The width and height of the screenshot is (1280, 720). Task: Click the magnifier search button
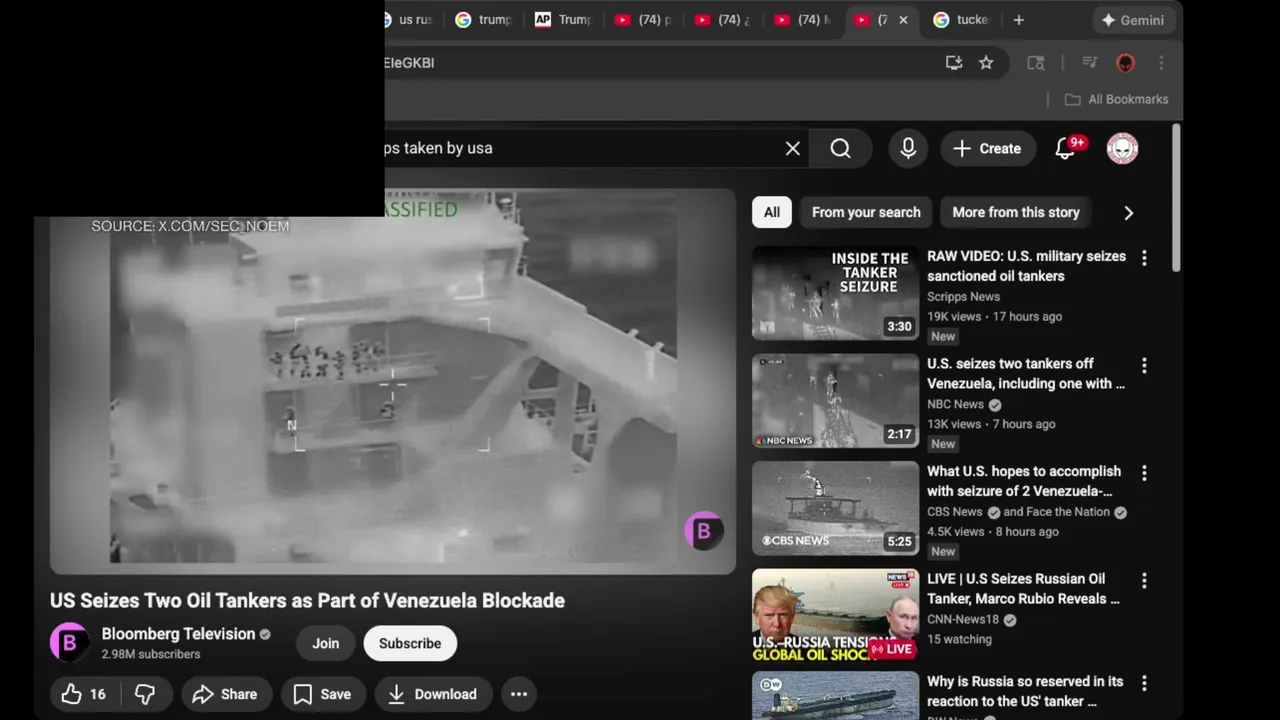pos(840,148)
